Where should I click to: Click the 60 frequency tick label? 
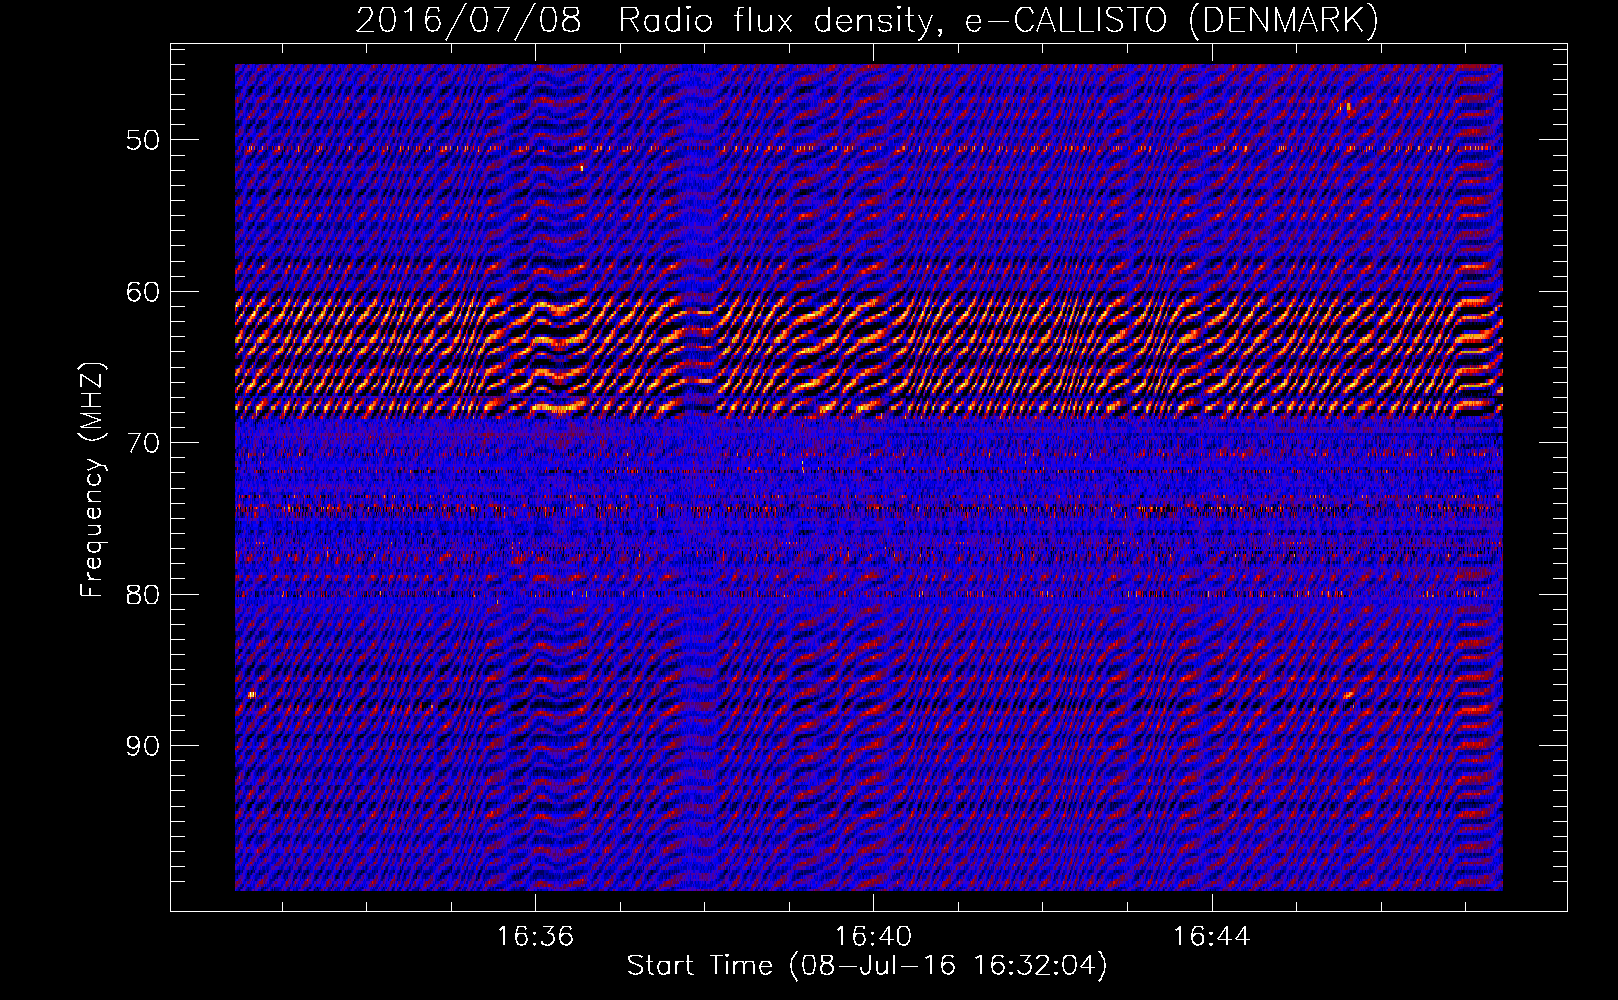[x=143, y=292]
